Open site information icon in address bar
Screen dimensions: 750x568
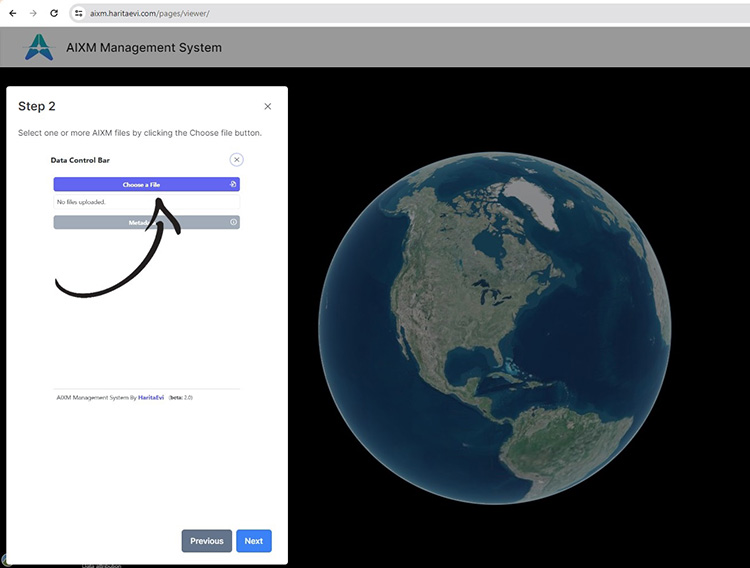[79, 14]
